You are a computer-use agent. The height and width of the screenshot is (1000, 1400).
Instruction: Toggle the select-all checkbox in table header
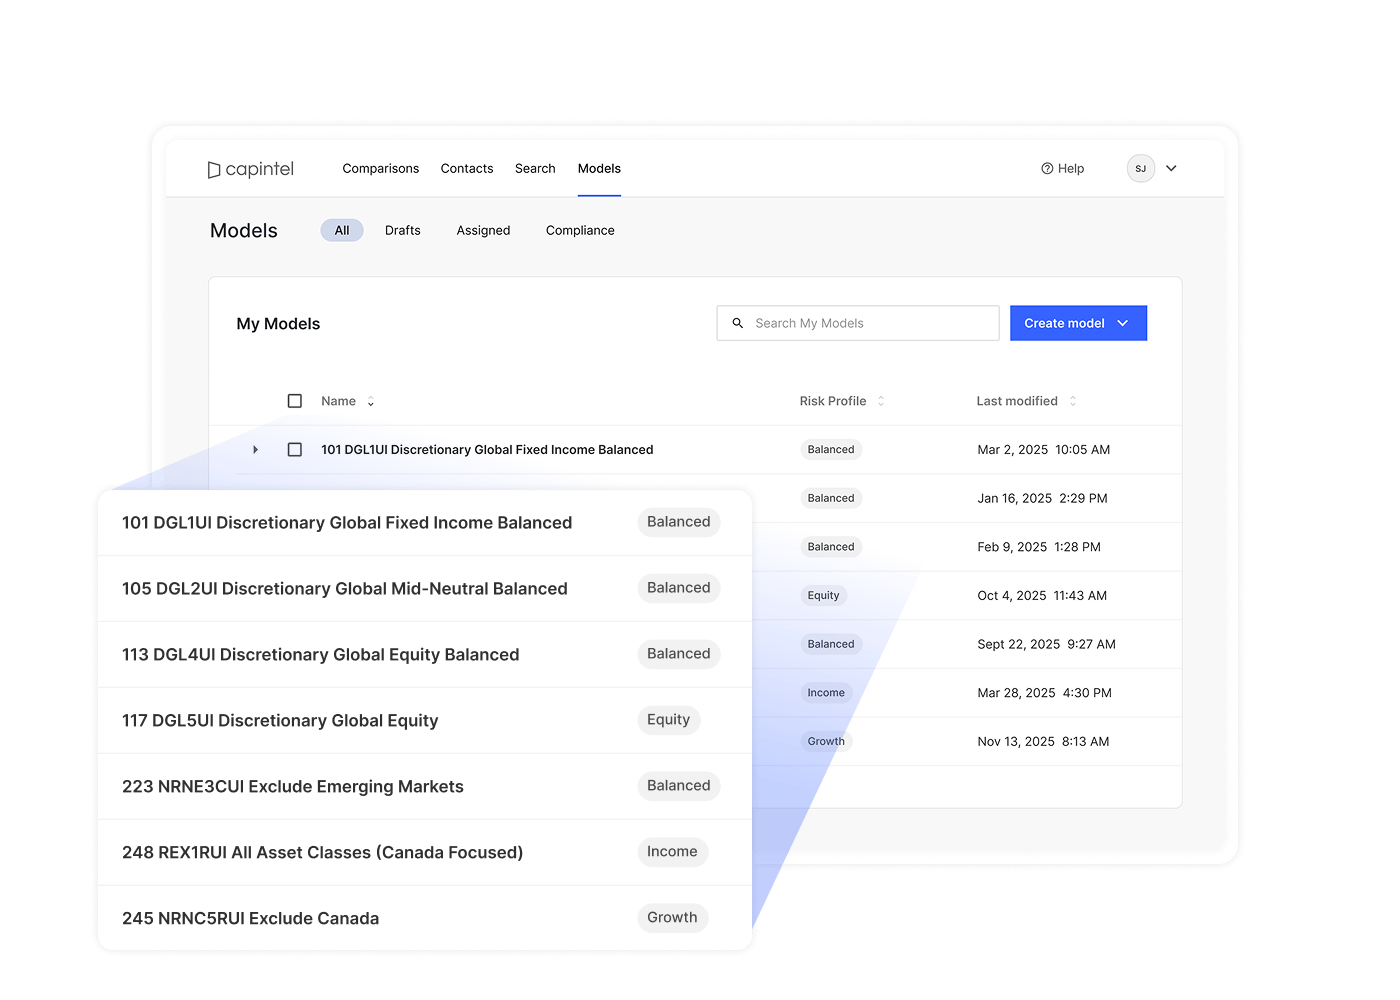click(x=295, y=401)
